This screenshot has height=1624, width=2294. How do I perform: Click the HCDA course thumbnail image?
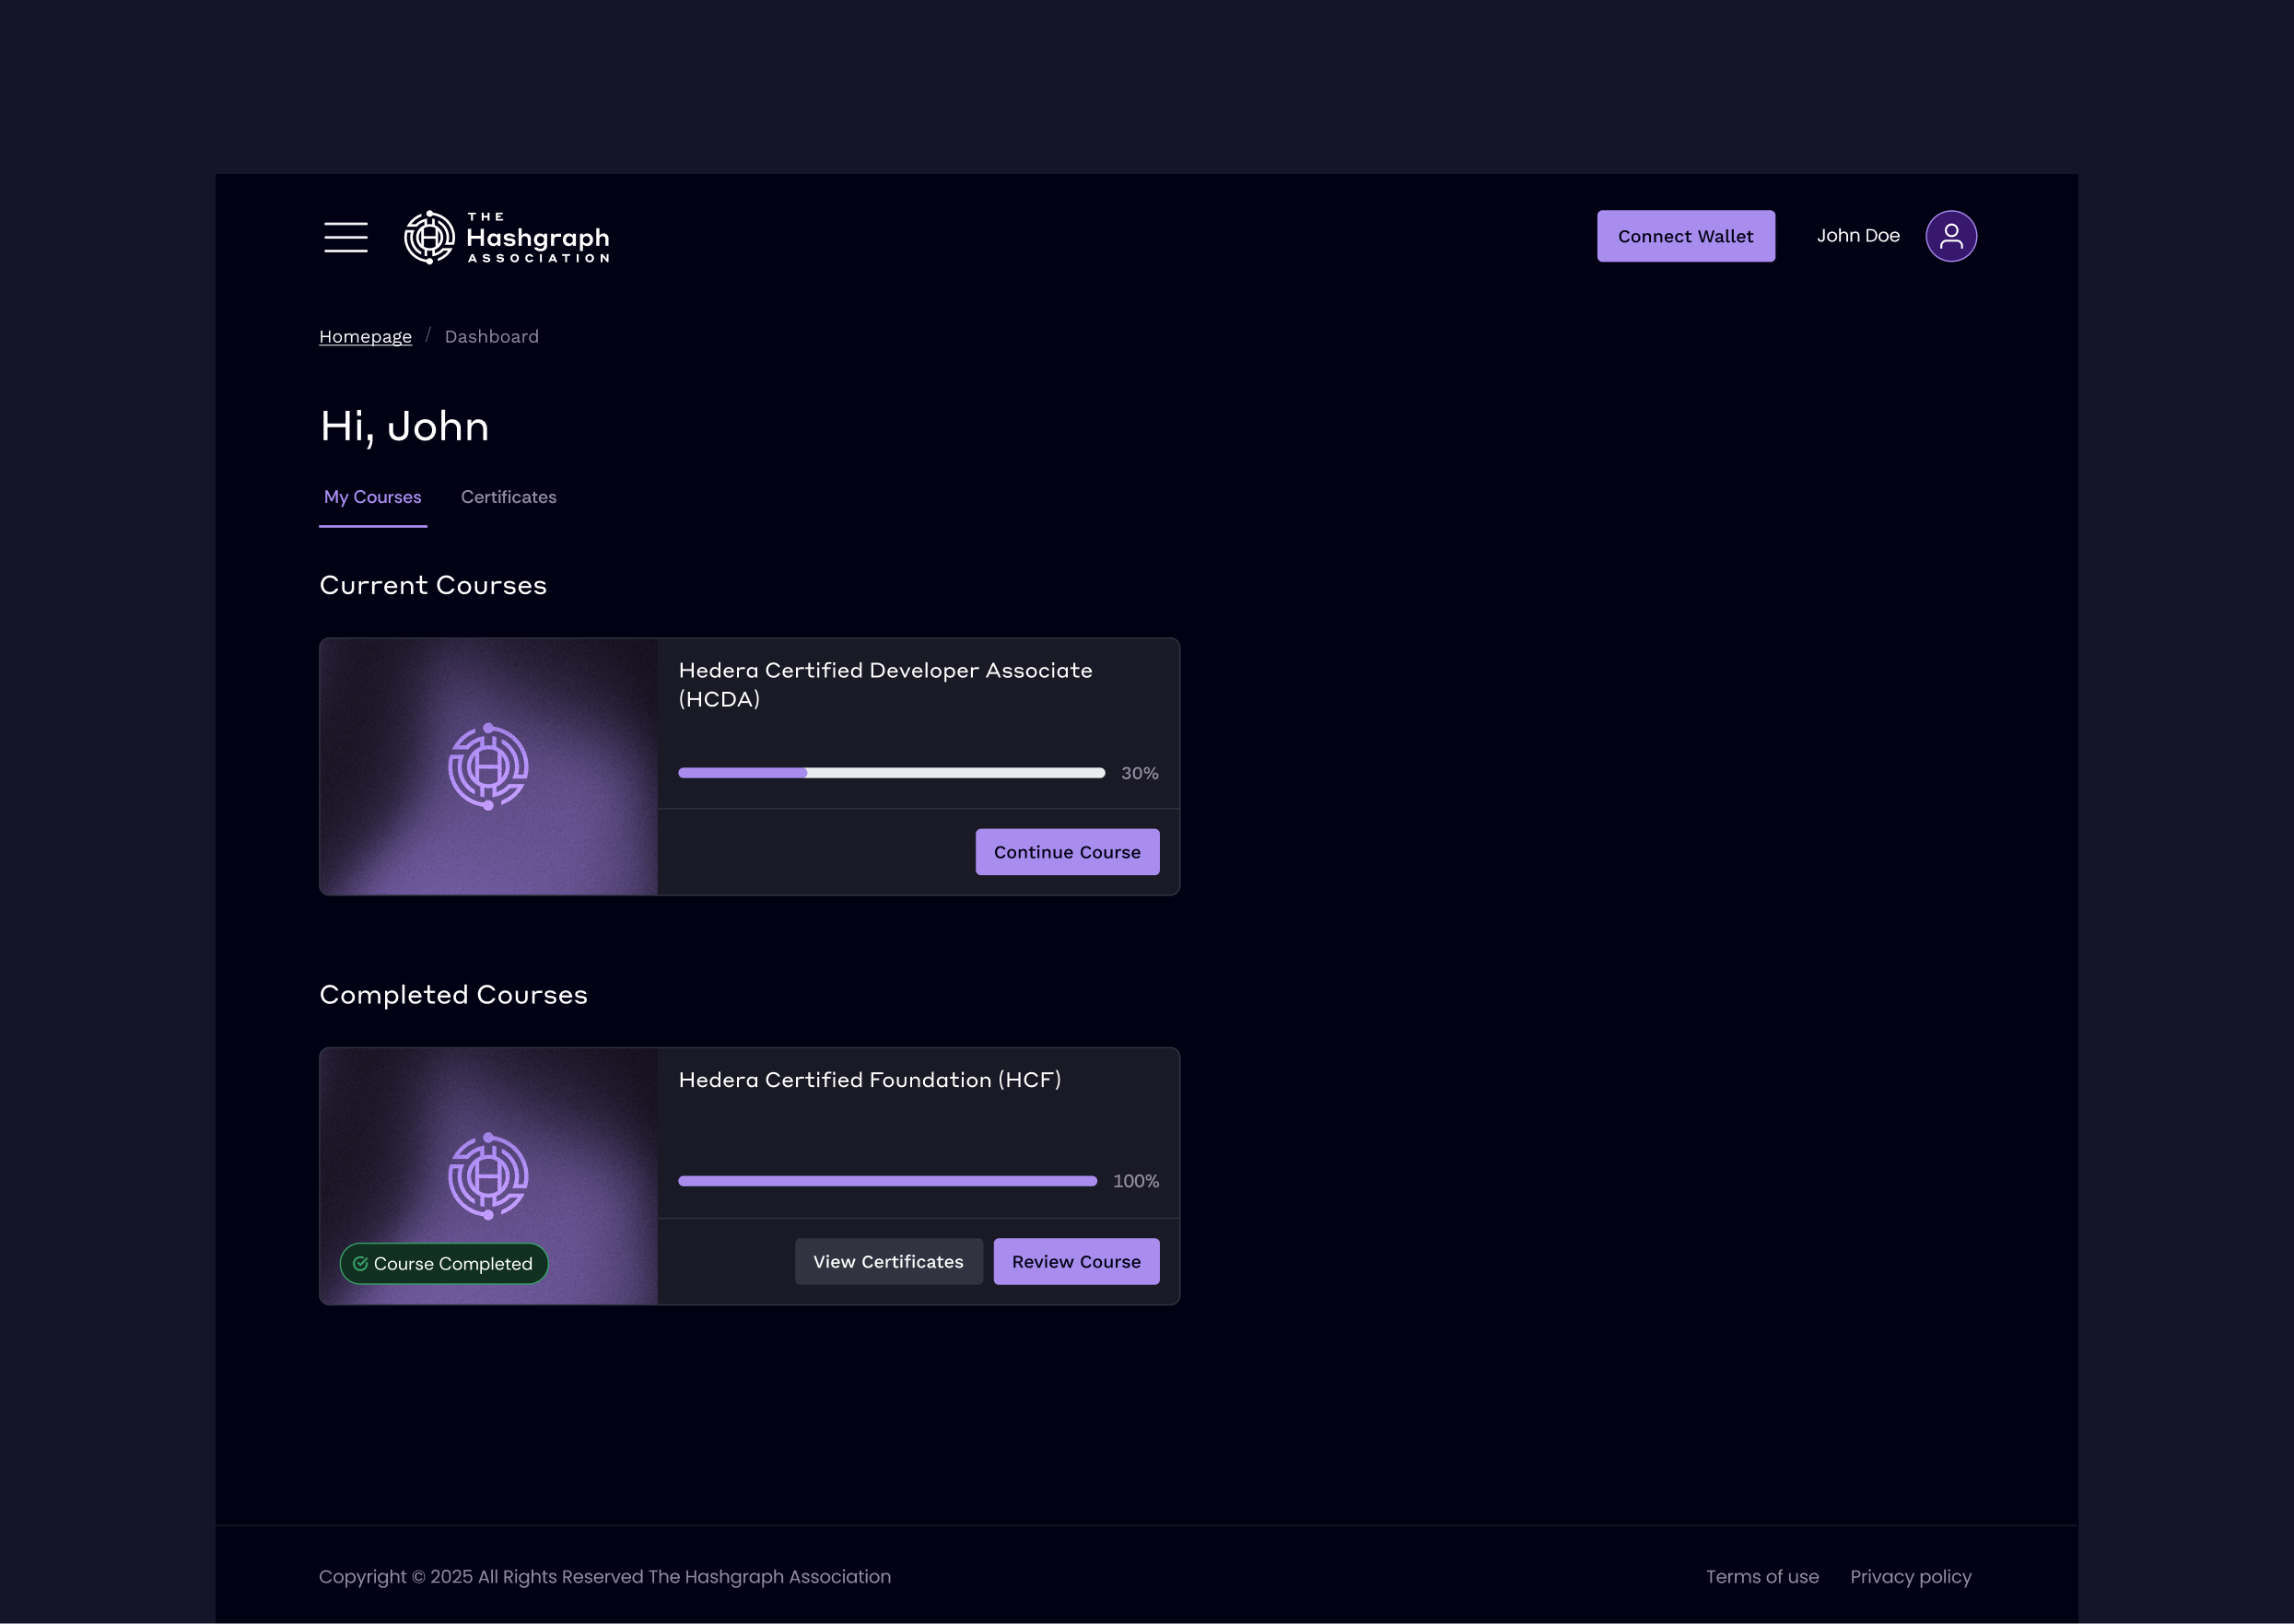point(488,767)
